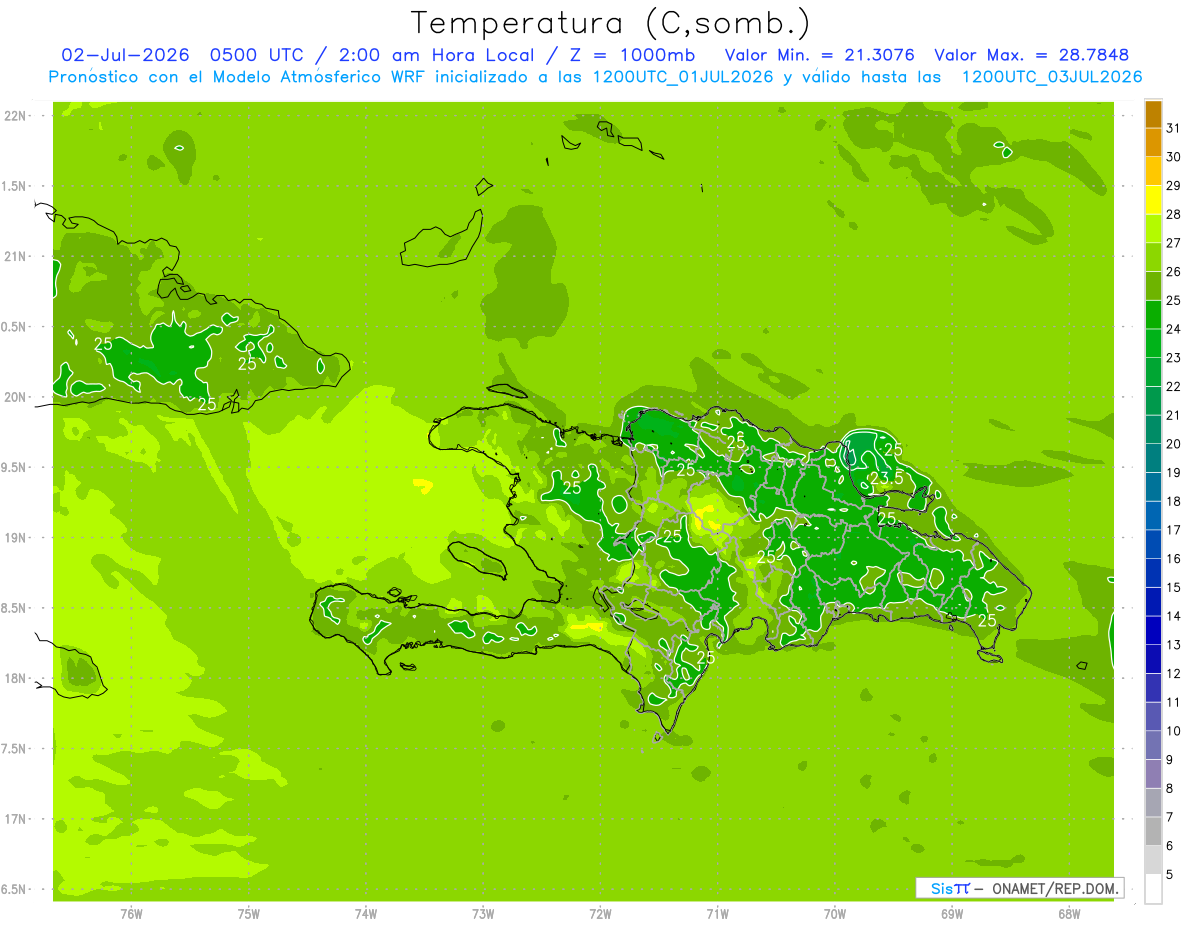1200x927 pixels.
Task: Click the "20N" latitude axis label
Action: 15,397
